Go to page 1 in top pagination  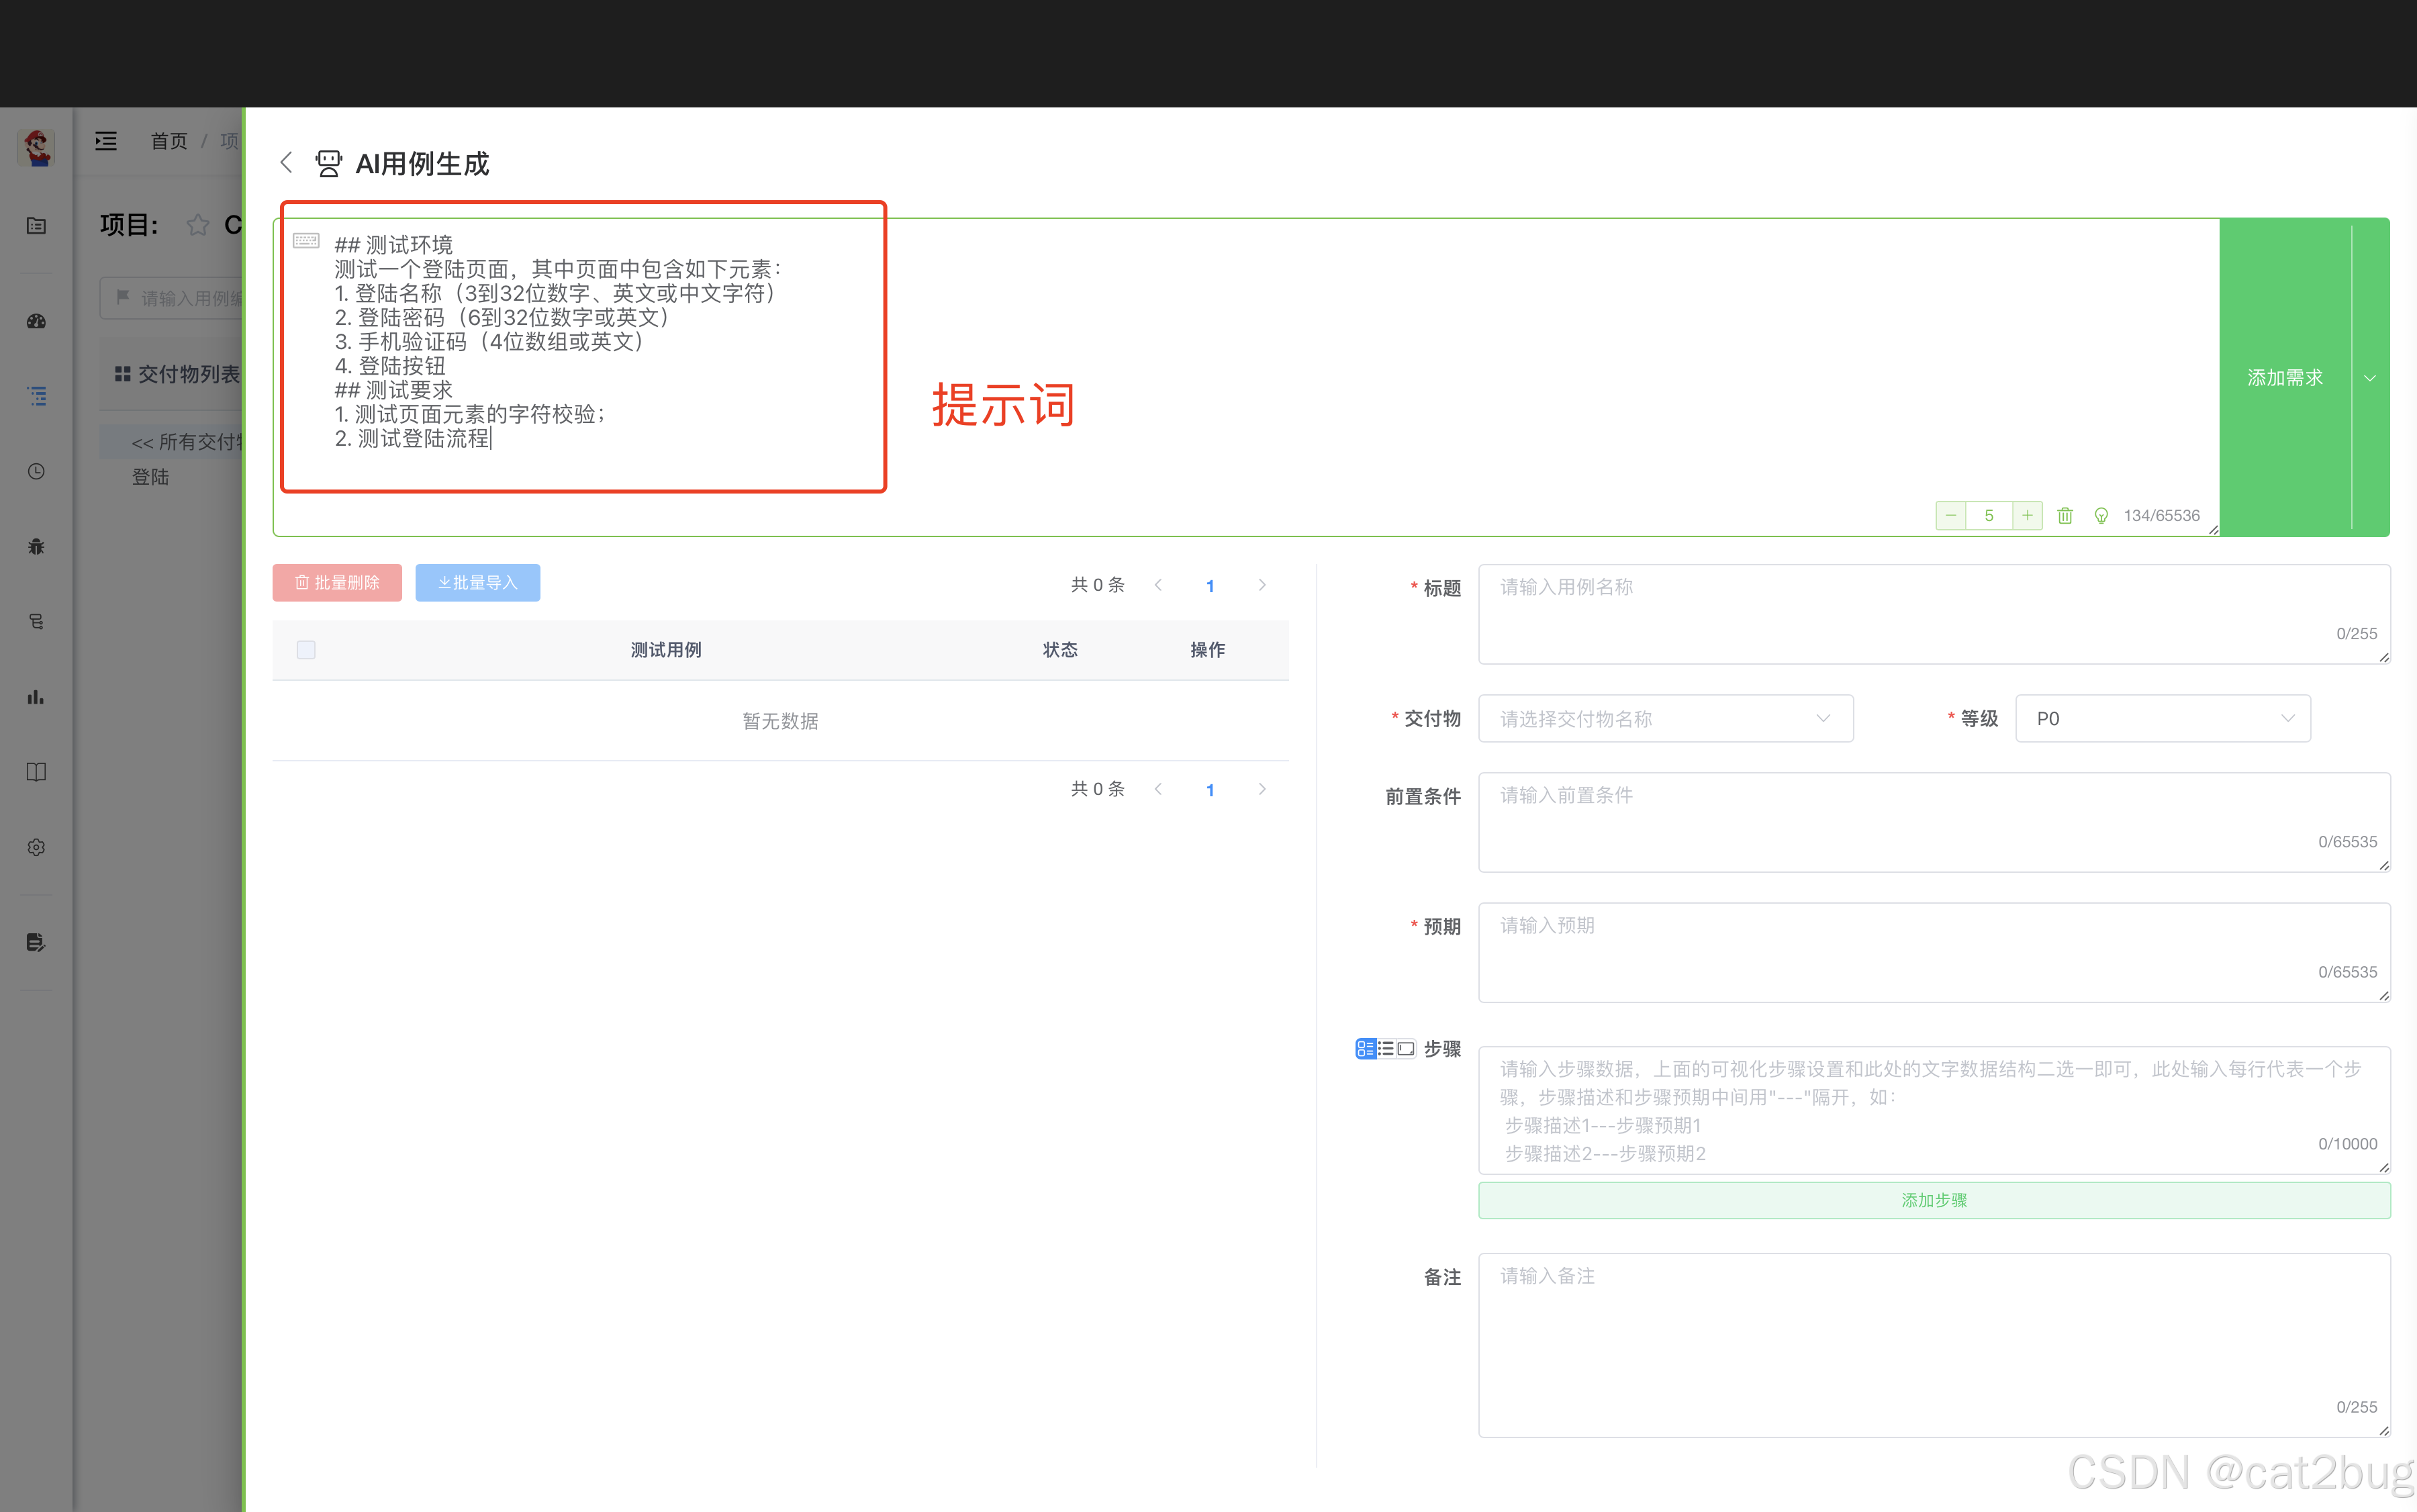click(1210, 585)
